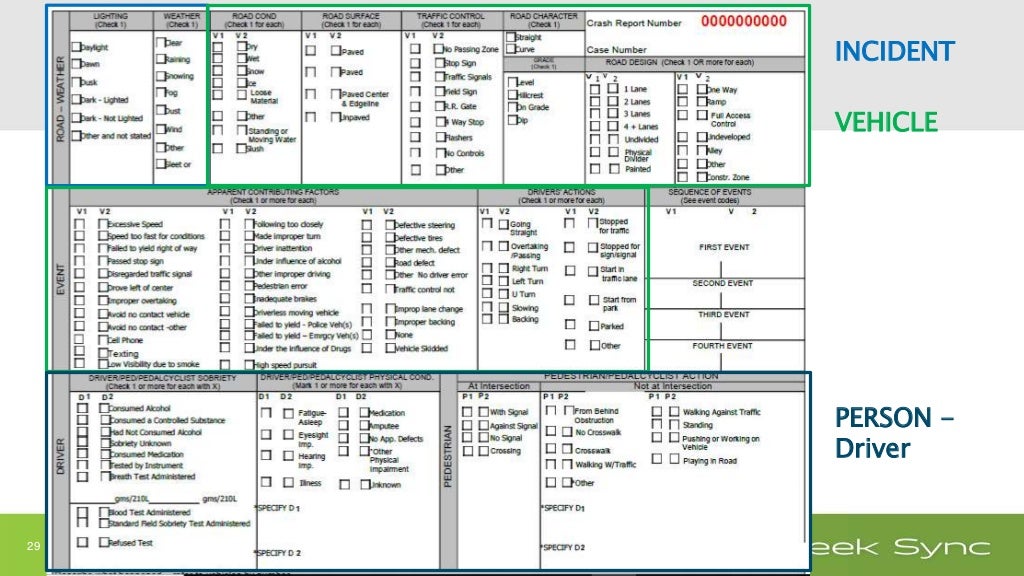Select the Level grade checkbox
This screenshot has height=576, width=1024.
tap(513, 82)
